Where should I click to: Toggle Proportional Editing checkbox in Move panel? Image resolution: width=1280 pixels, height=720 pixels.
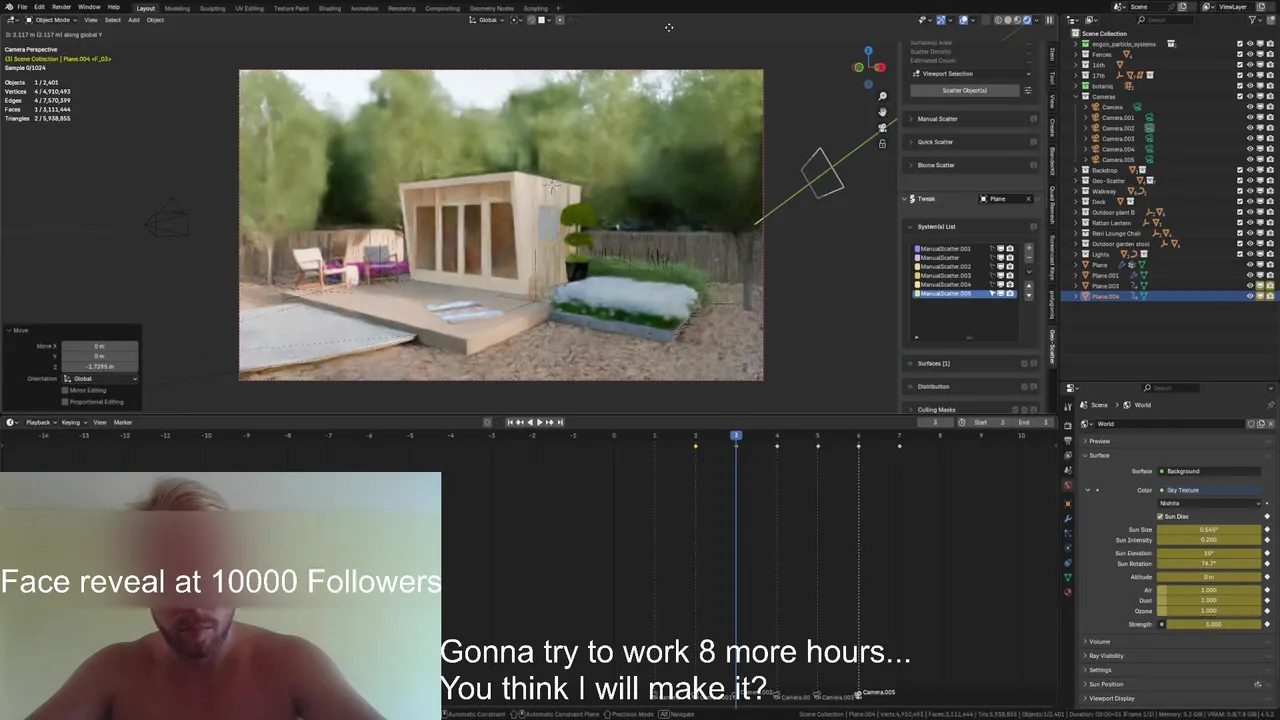coord(65,402)
